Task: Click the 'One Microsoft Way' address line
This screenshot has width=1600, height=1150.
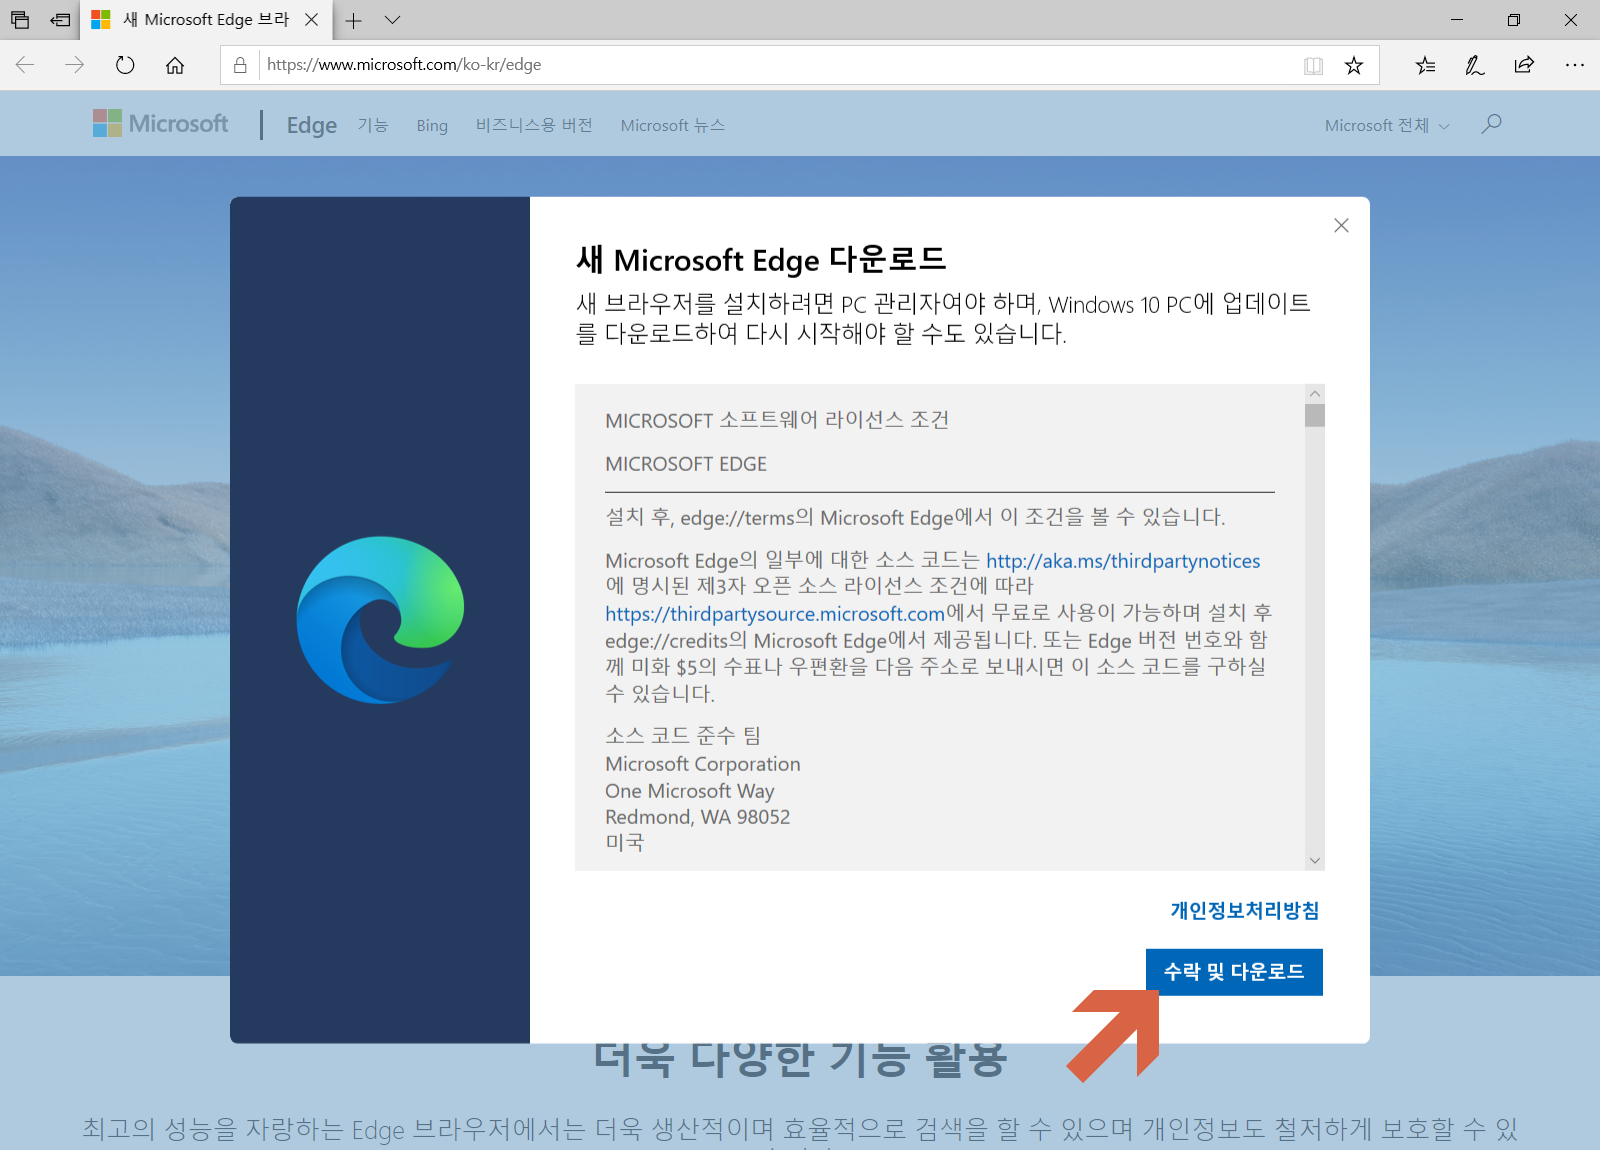Action: 690,791
